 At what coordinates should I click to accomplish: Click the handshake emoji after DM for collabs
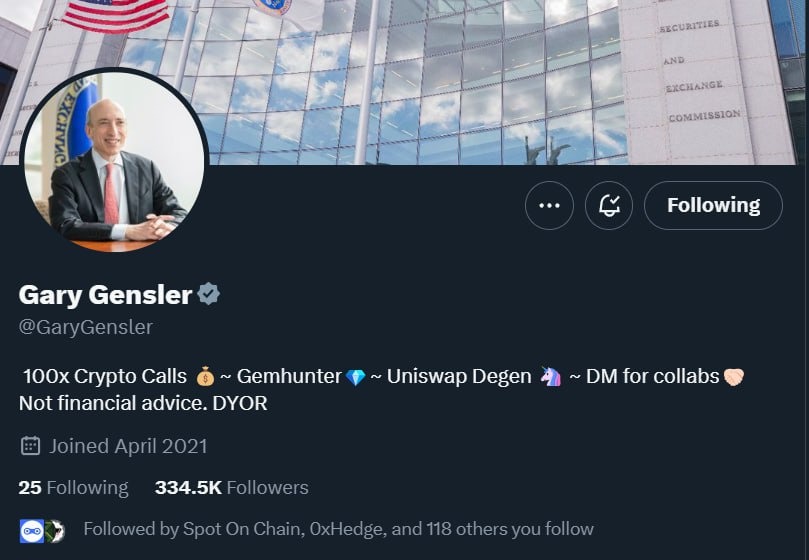pos(734,377)
